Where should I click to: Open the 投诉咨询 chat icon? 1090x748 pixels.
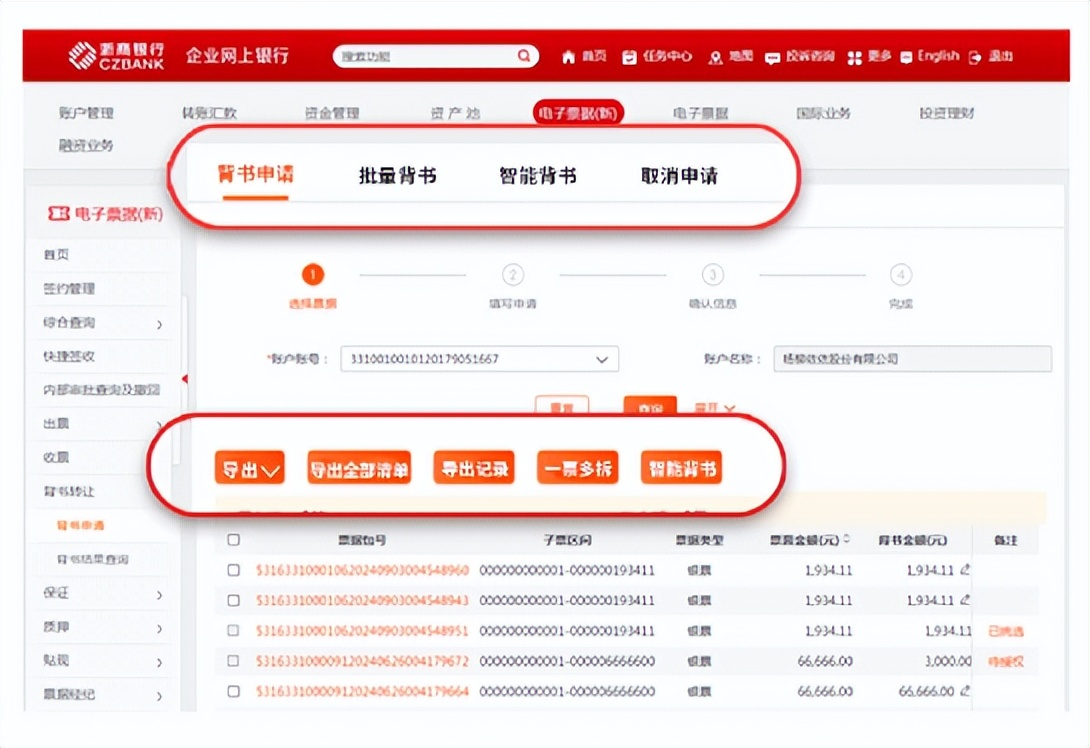click(x=771, y=57)
